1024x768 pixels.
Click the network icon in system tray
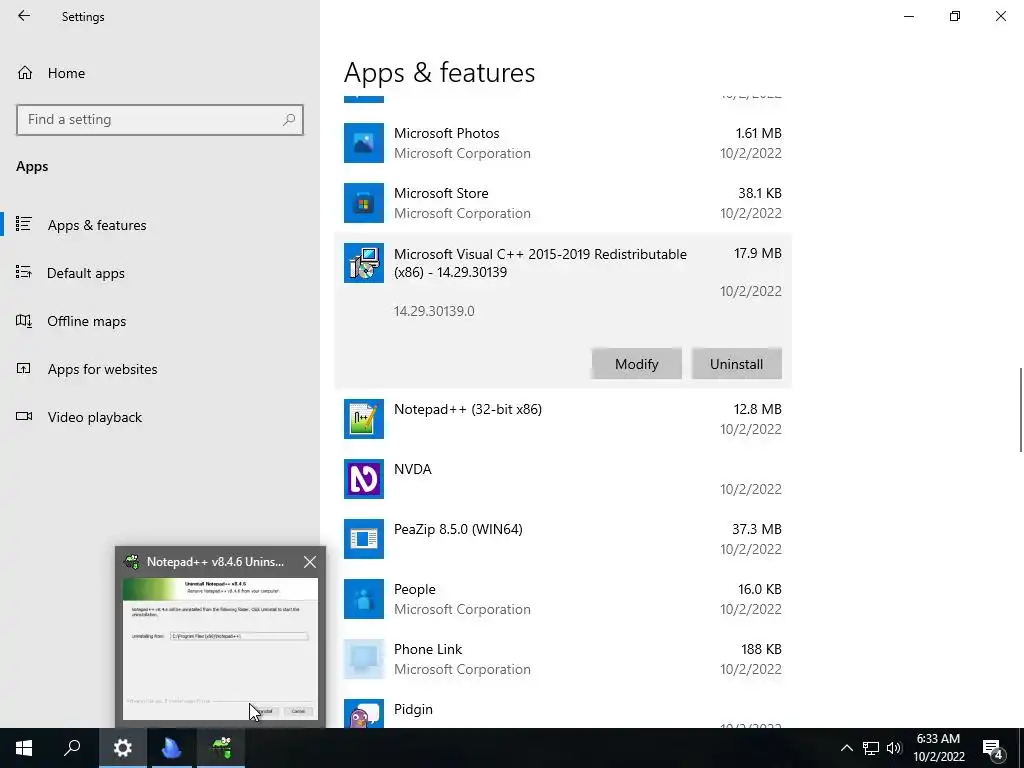[871, 748]
